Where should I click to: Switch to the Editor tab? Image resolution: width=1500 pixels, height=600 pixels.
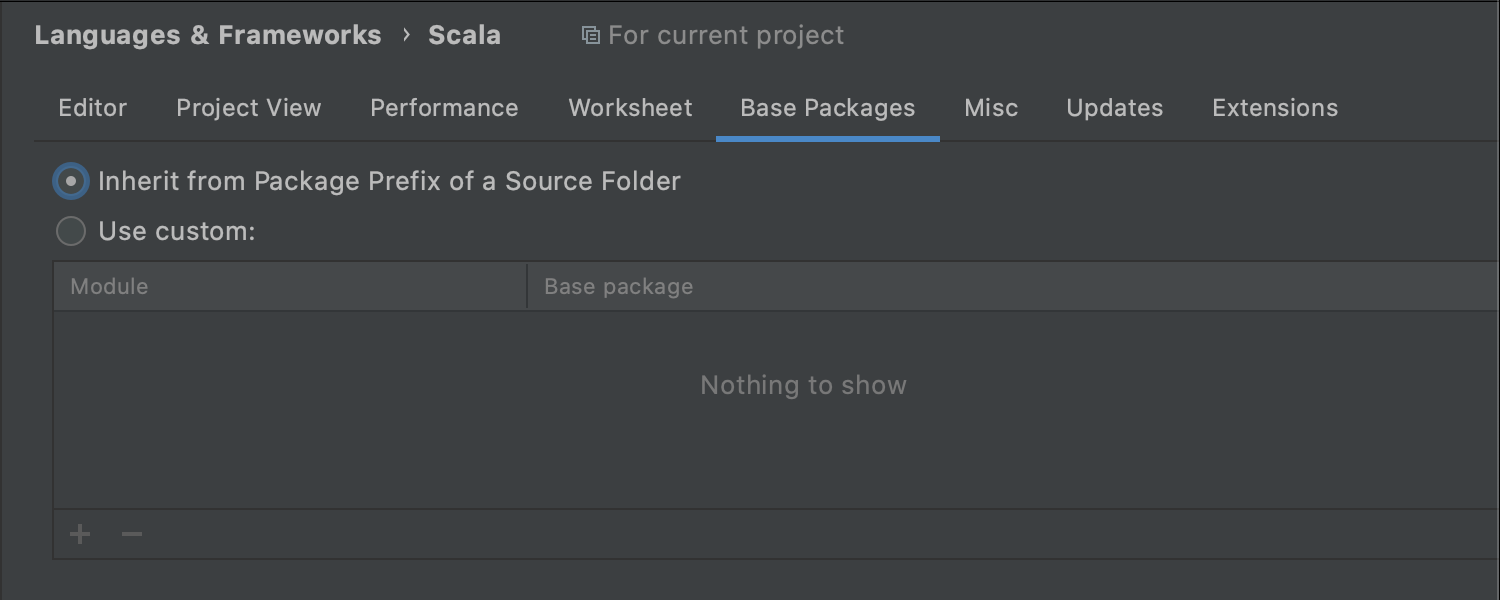click(x=93, y=108)
